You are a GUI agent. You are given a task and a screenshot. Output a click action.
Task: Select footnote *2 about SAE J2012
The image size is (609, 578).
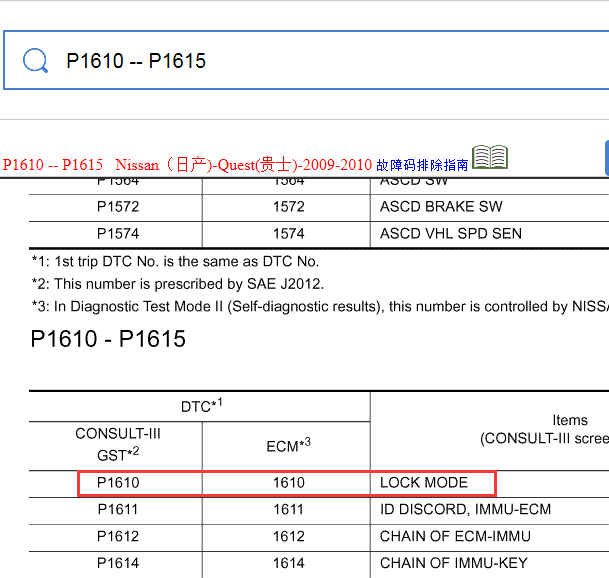(177, 284)
